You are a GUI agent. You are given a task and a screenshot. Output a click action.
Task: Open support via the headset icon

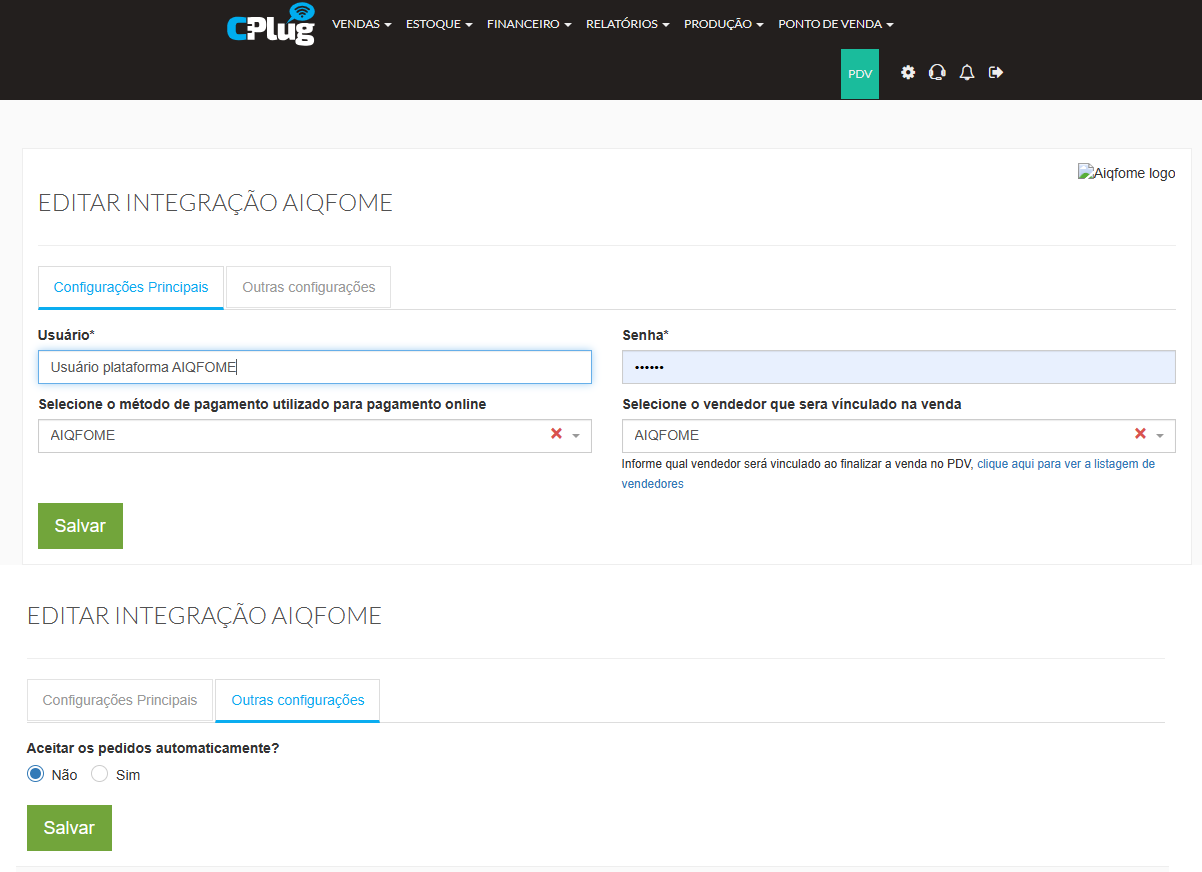(937, 72)
